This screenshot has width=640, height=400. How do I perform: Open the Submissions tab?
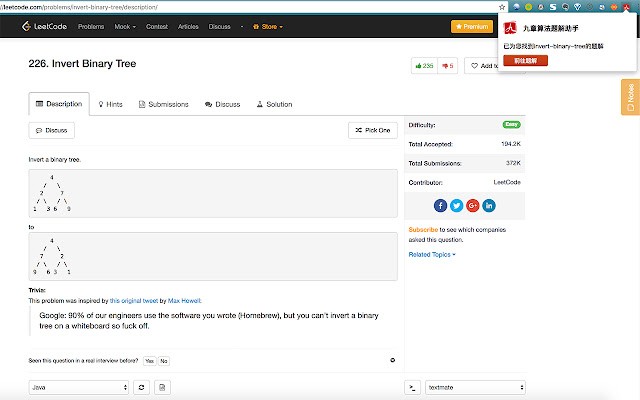point(164,104)
